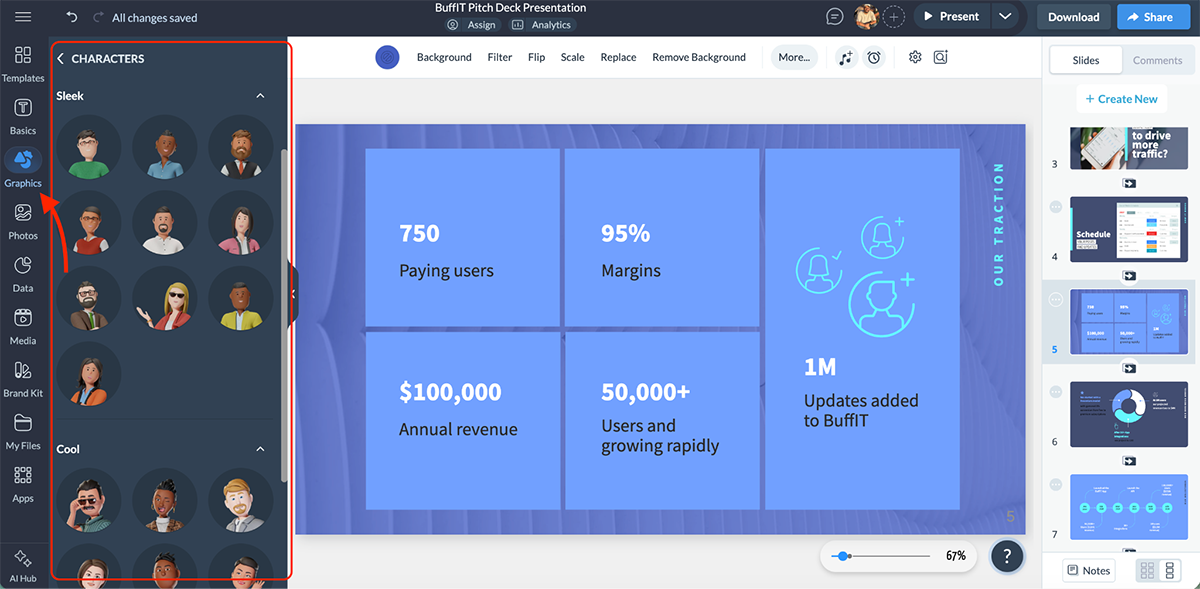Collapse the Sleek characters section
This screenshot has height=589, width=1200.
point(260,96)
